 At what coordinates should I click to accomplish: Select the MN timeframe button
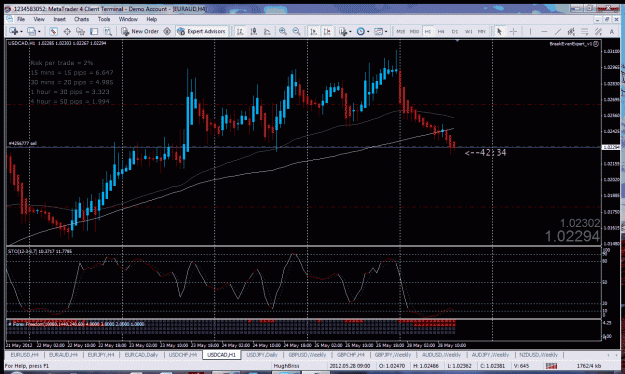(482, 31)
